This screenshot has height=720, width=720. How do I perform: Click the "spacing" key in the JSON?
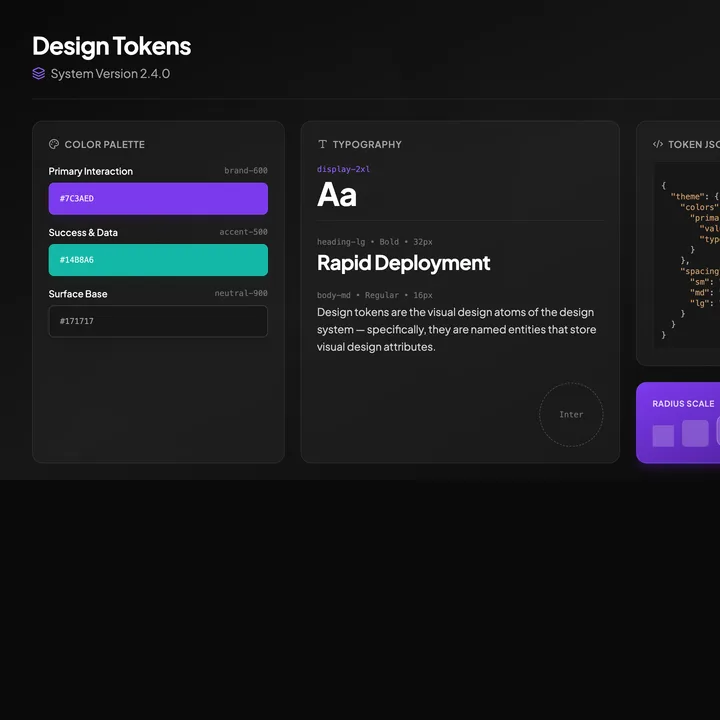coord(700,271)
